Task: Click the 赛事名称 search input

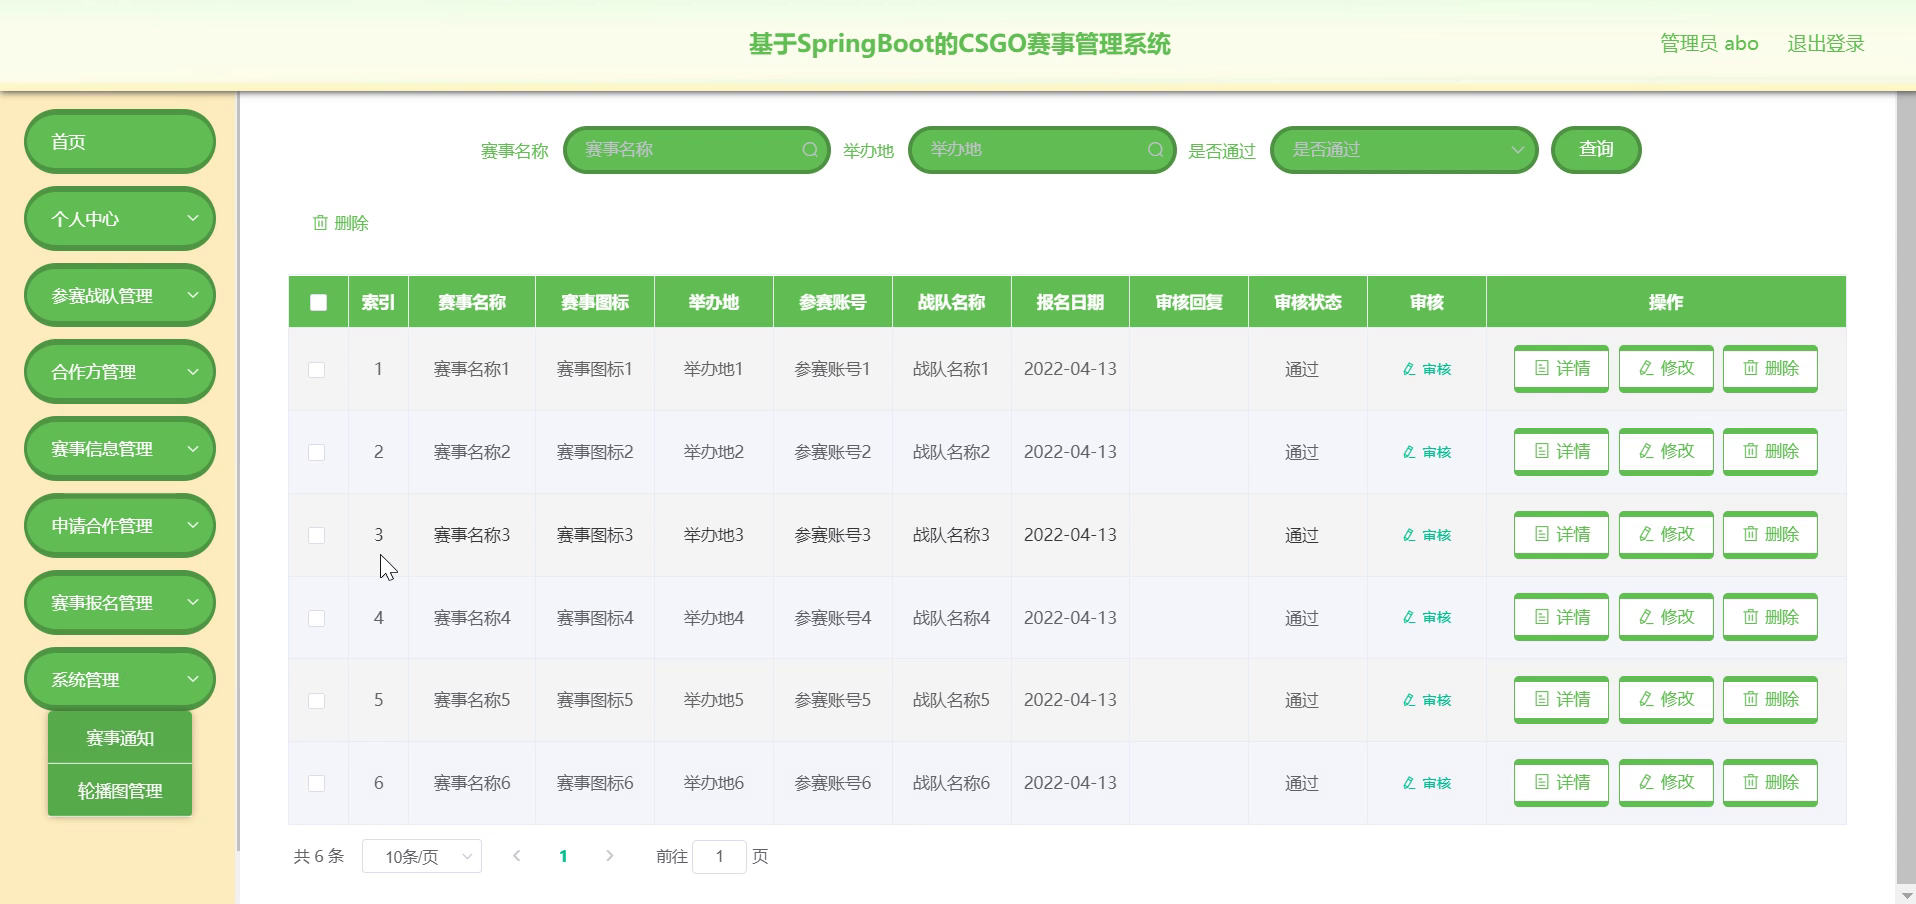Action: click(x=697, y=150)
